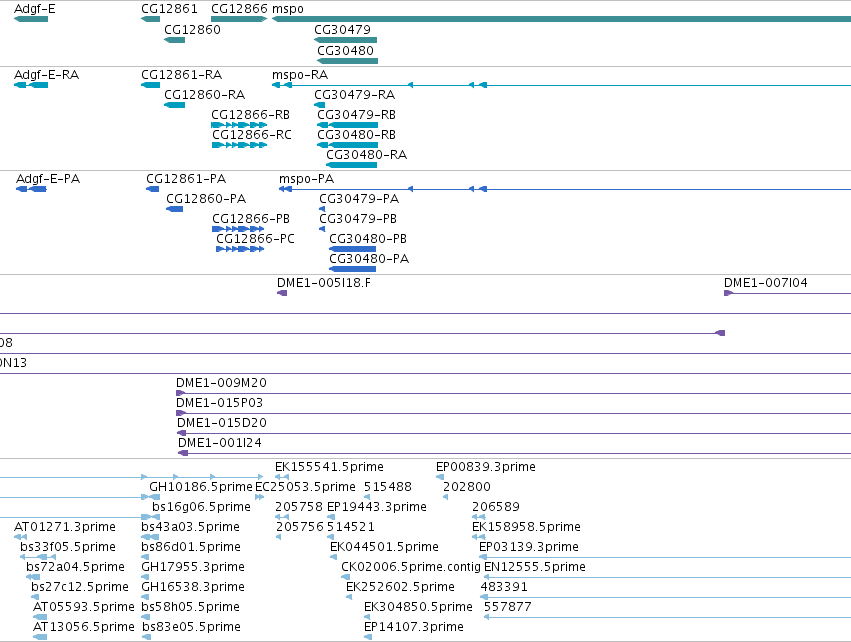This screenshot has height=642, width=851.
Task: Select the DME1-015P03 clone
Action: [x=513, y=414]
